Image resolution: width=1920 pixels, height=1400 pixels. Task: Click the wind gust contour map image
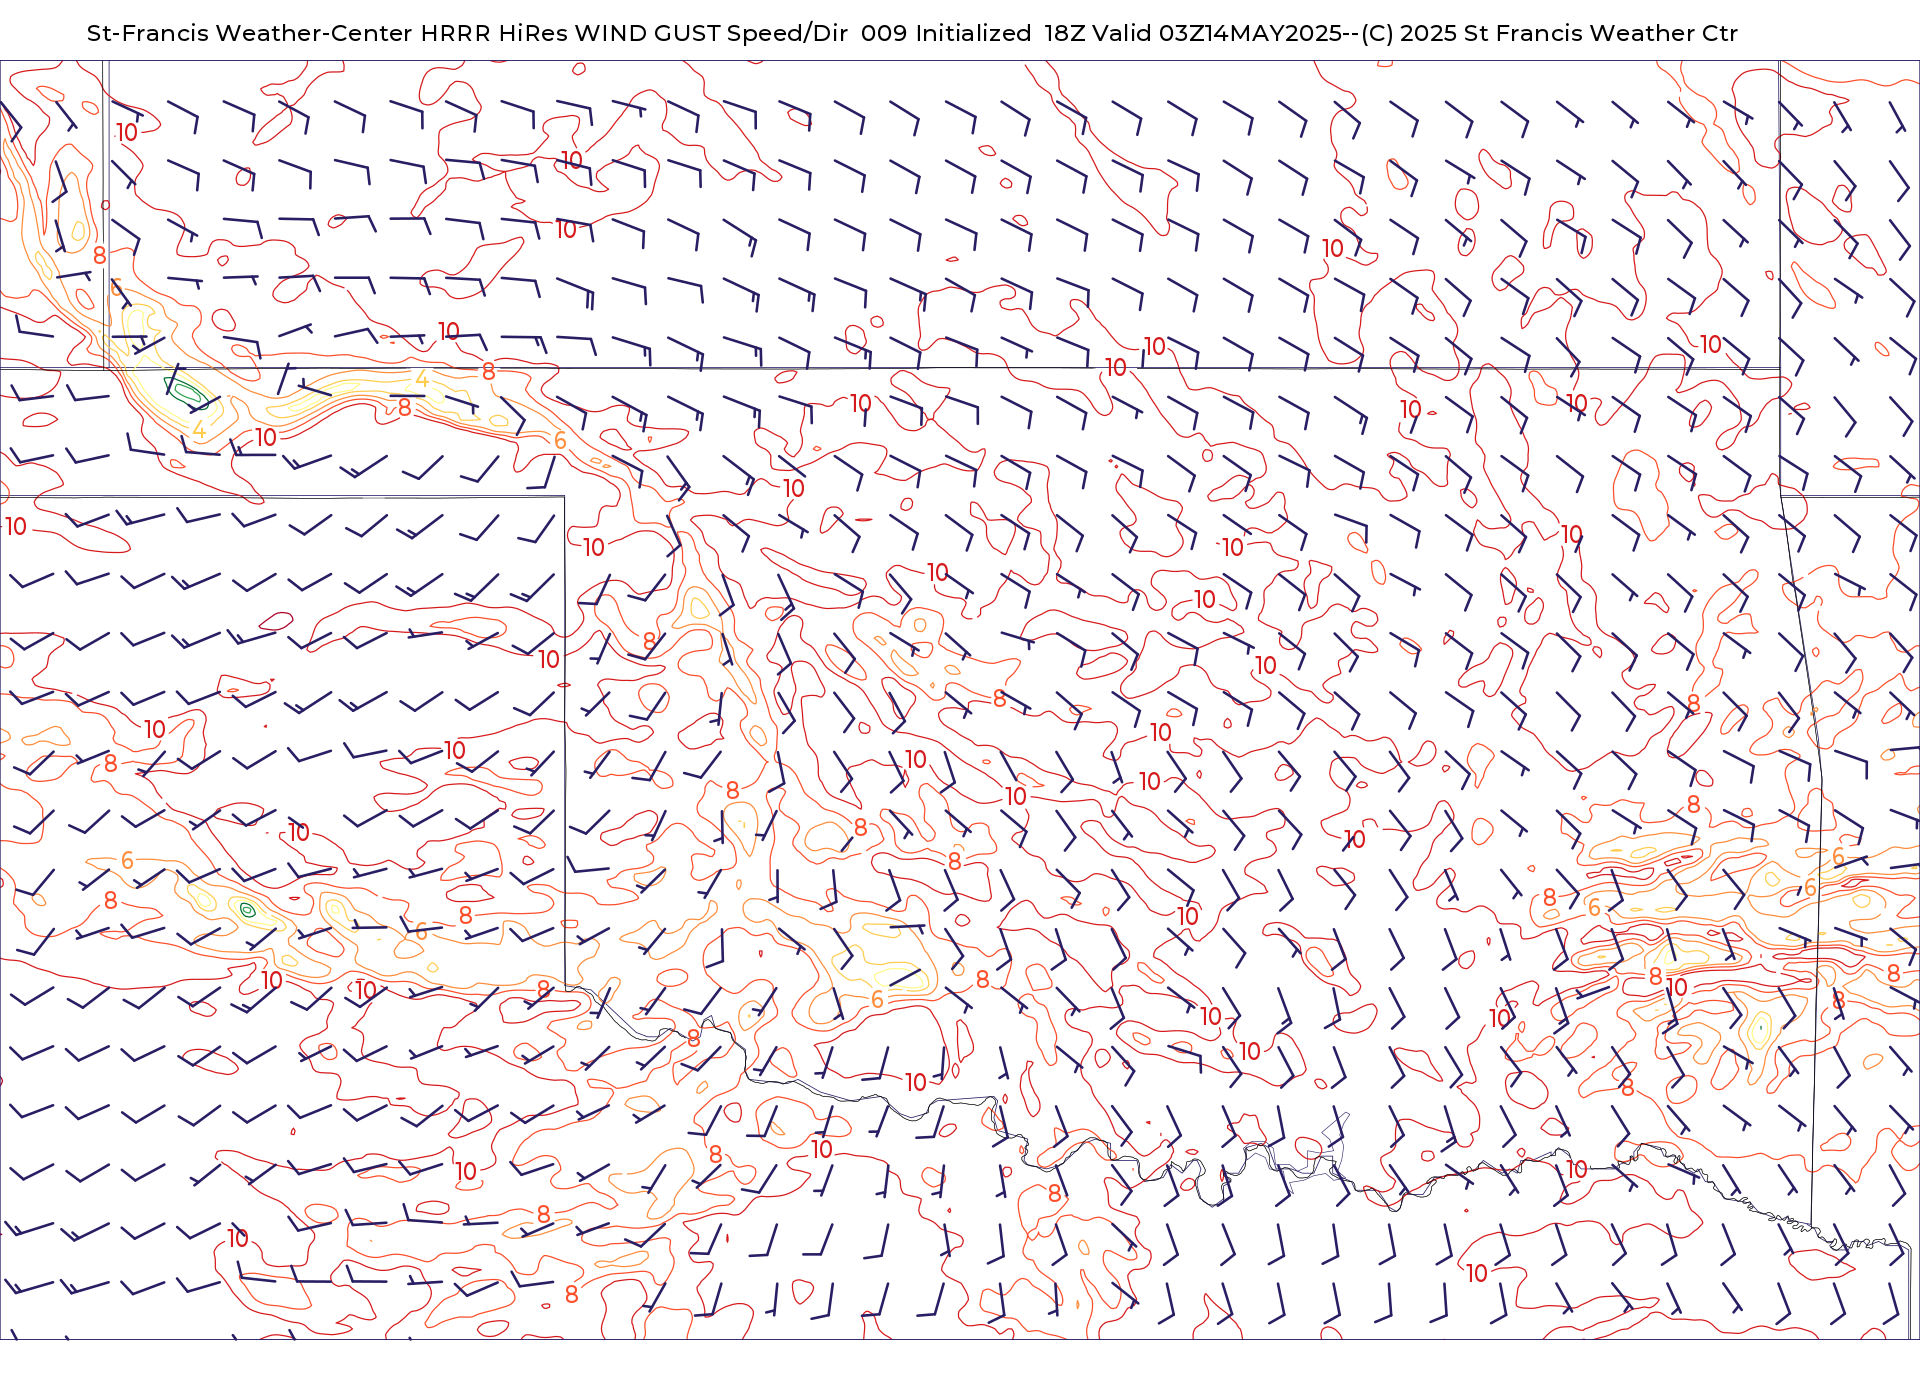[x=960, y=700]
